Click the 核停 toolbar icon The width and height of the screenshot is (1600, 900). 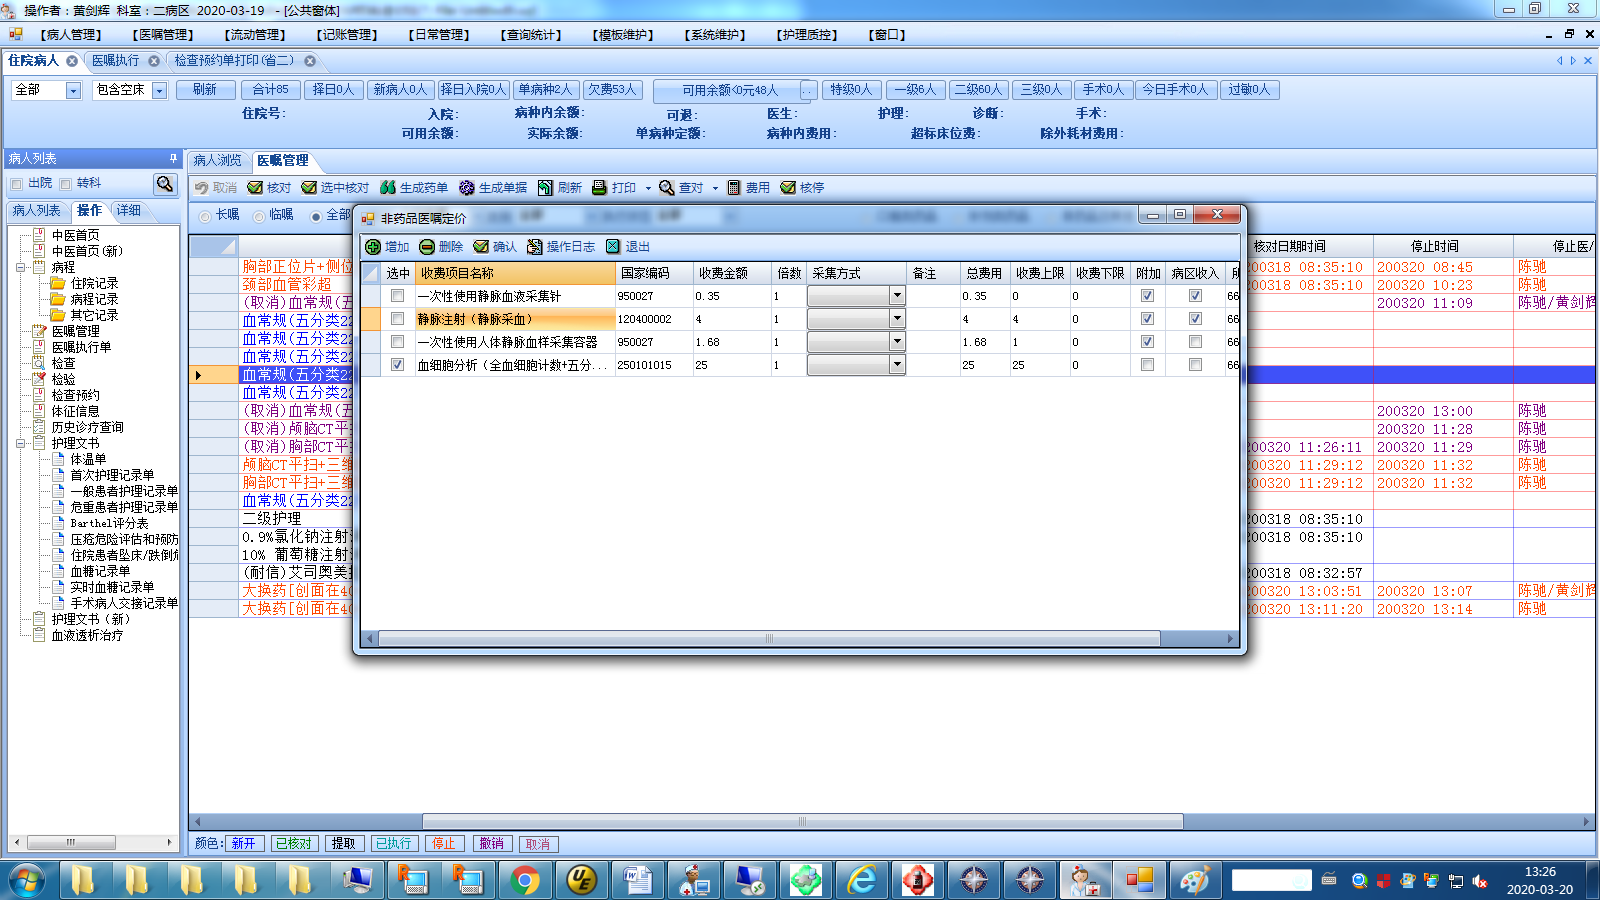pyautogui.click(x=788, y=188)
